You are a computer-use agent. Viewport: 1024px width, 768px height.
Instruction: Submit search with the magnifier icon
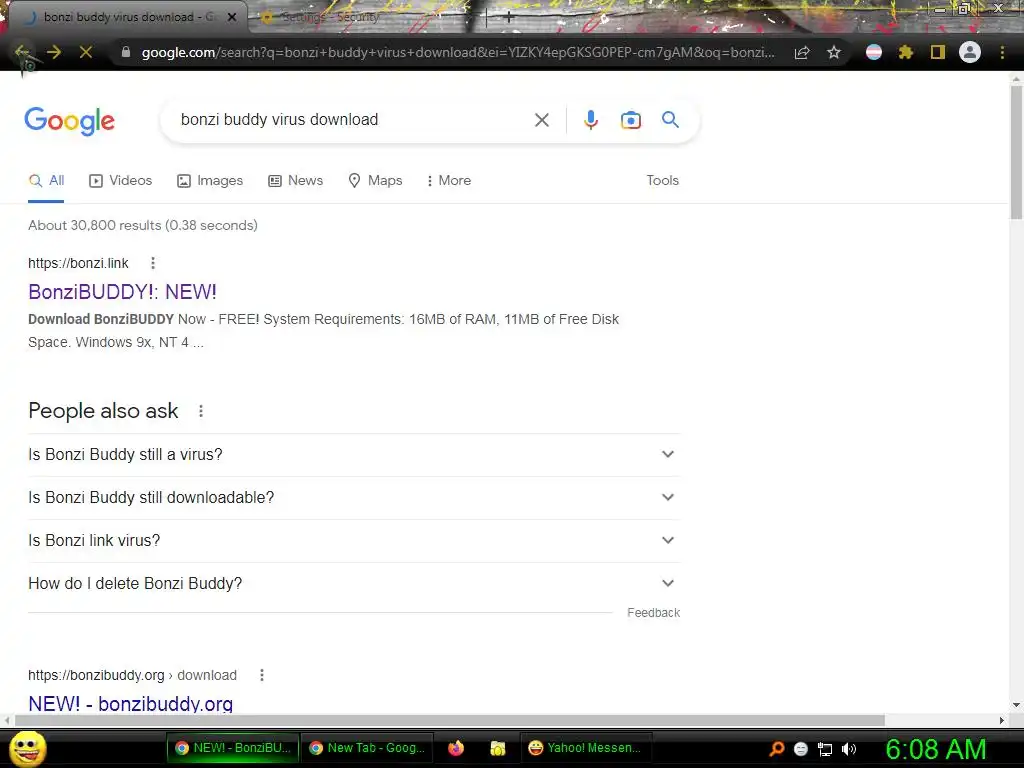670,120
